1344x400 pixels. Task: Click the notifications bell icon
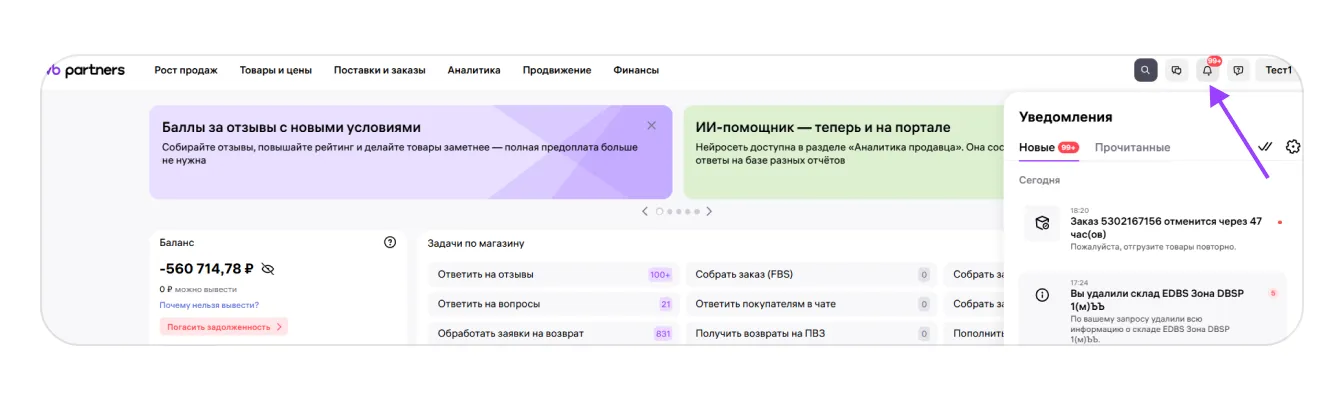tap(1208, 70)
